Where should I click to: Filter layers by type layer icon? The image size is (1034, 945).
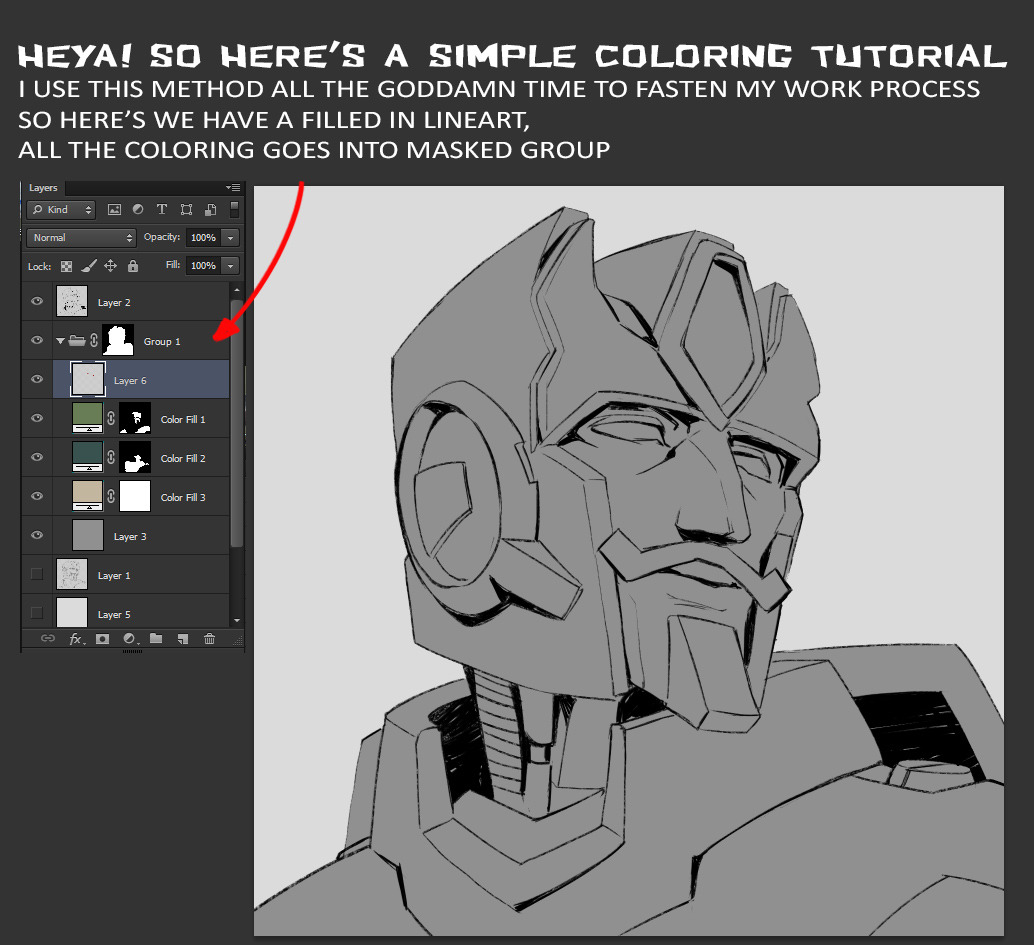pyautogui.click(x=162, y=209)
